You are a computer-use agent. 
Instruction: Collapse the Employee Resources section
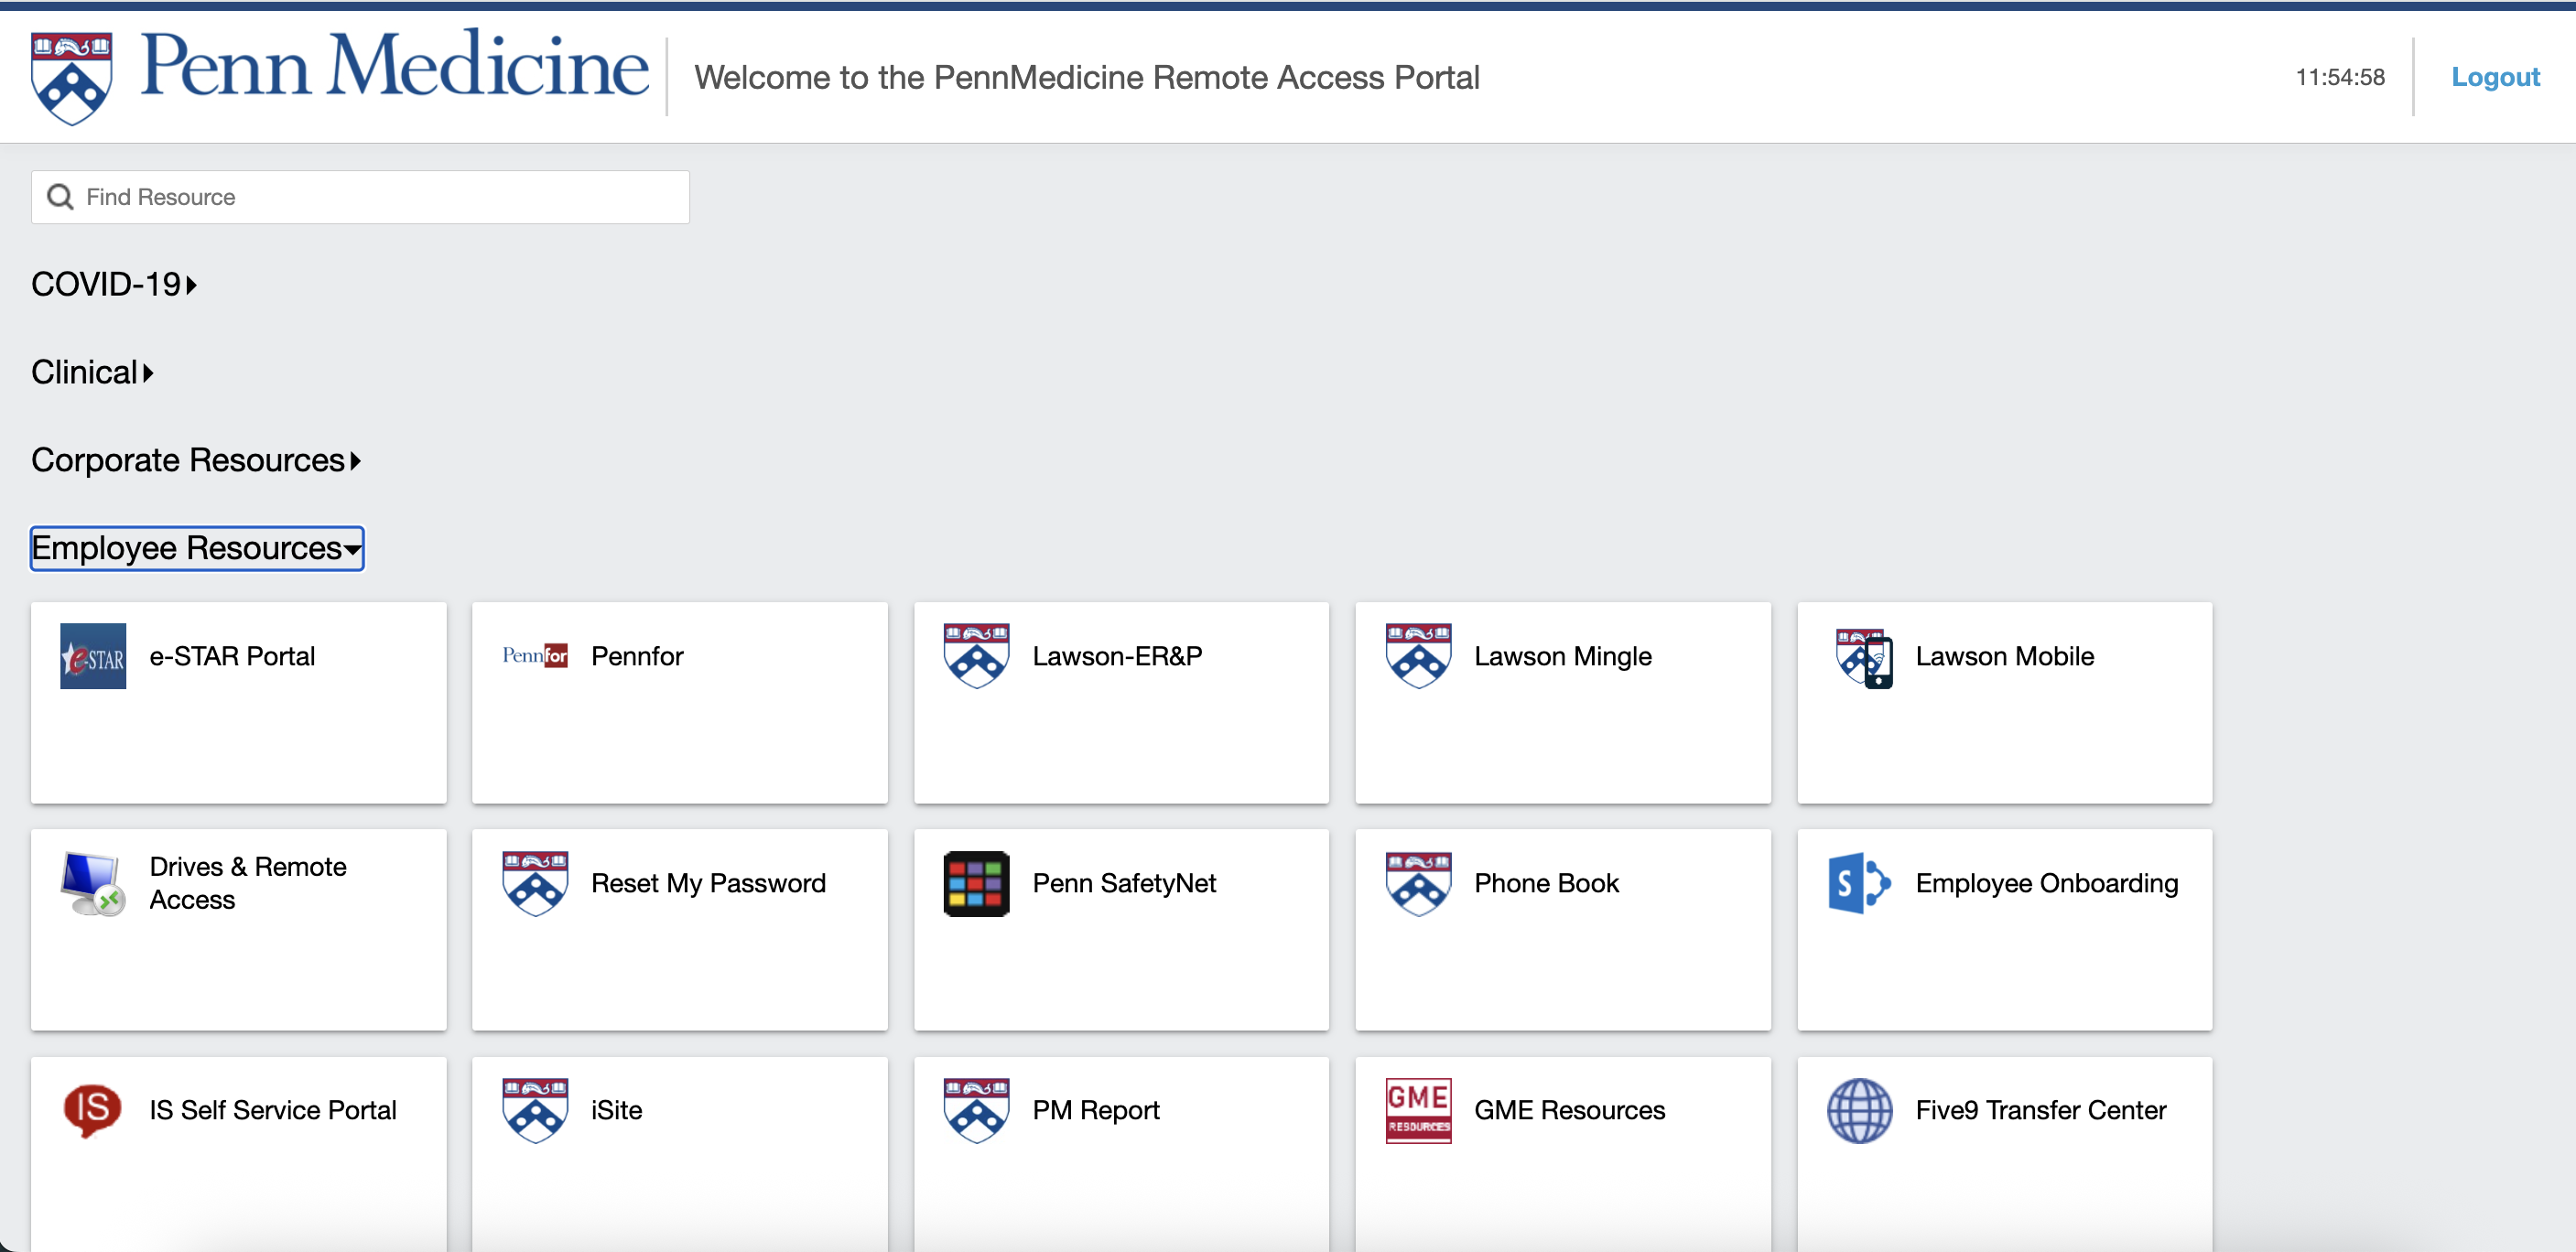(x=197, y=548)
